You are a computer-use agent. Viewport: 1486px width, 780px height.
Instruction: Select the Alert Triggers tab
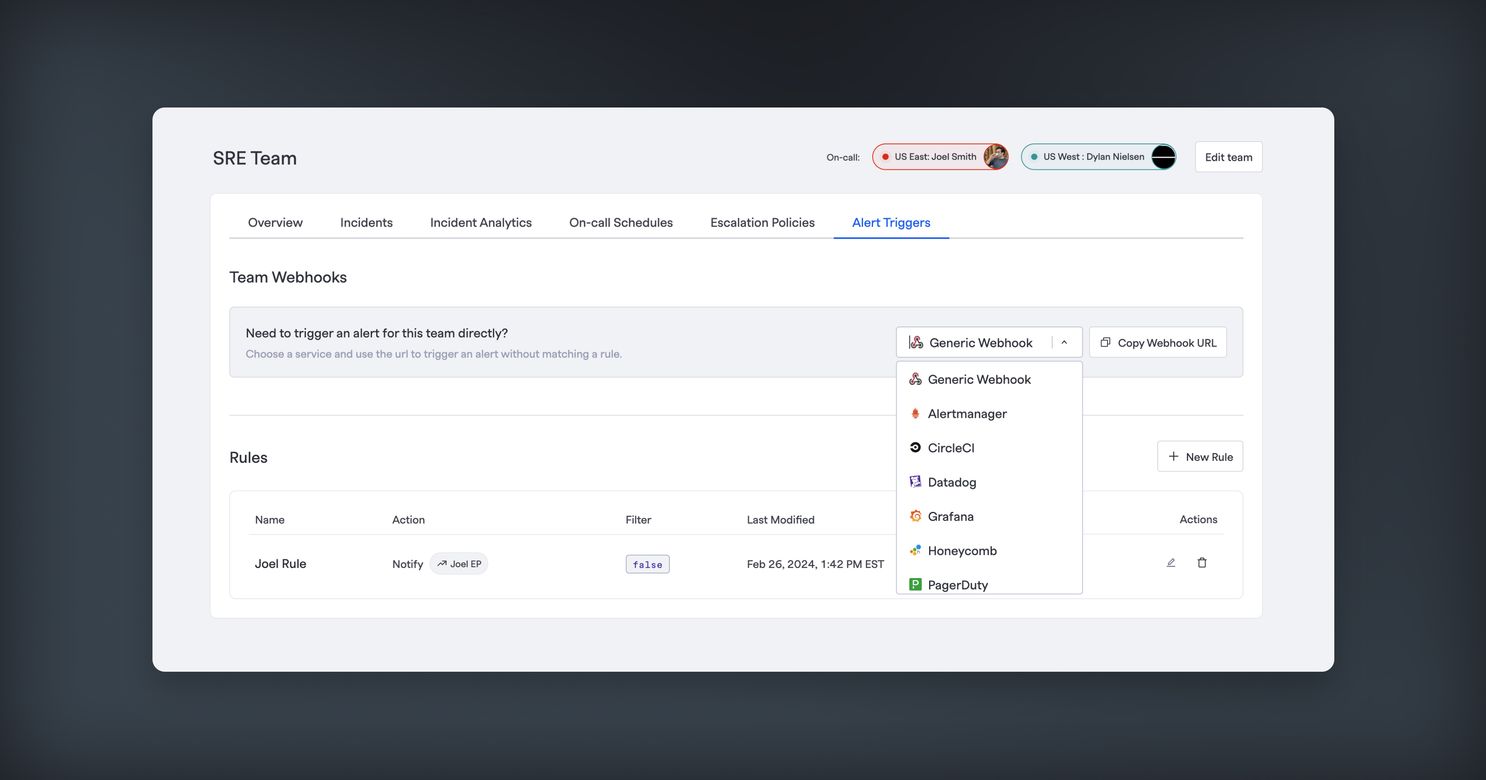coord(891,222)
